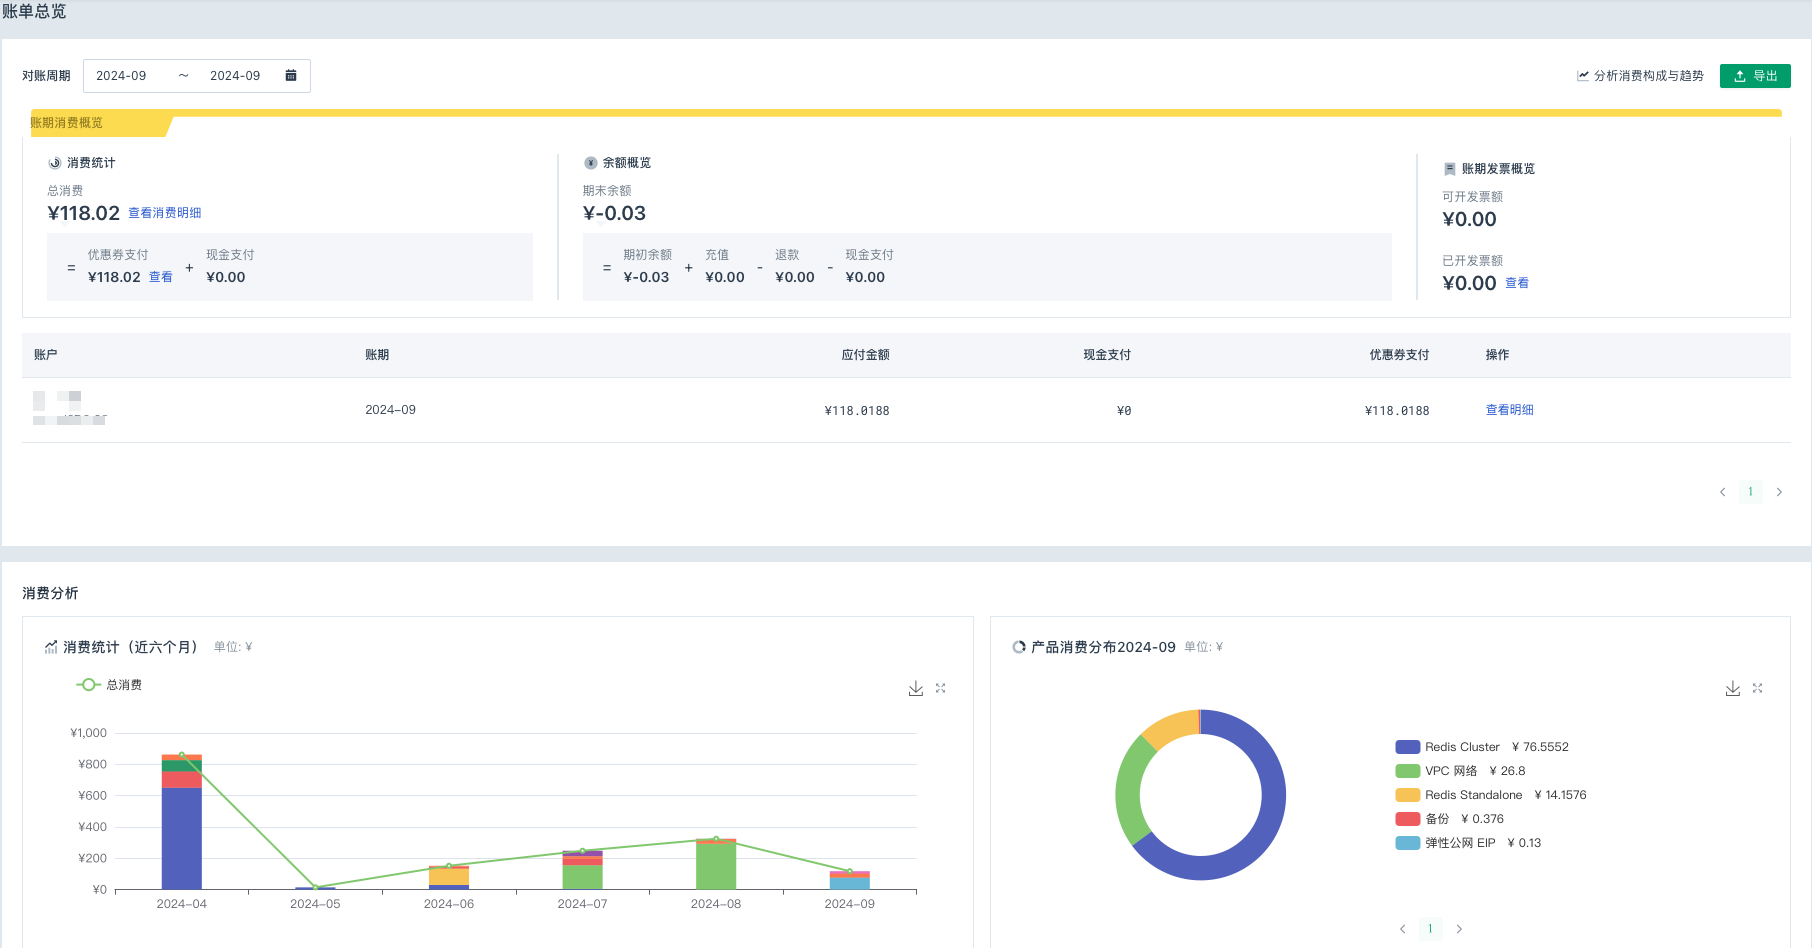Open end month picker 2024-09
This screenshot has width=1812, height=948.
point(235,76)
